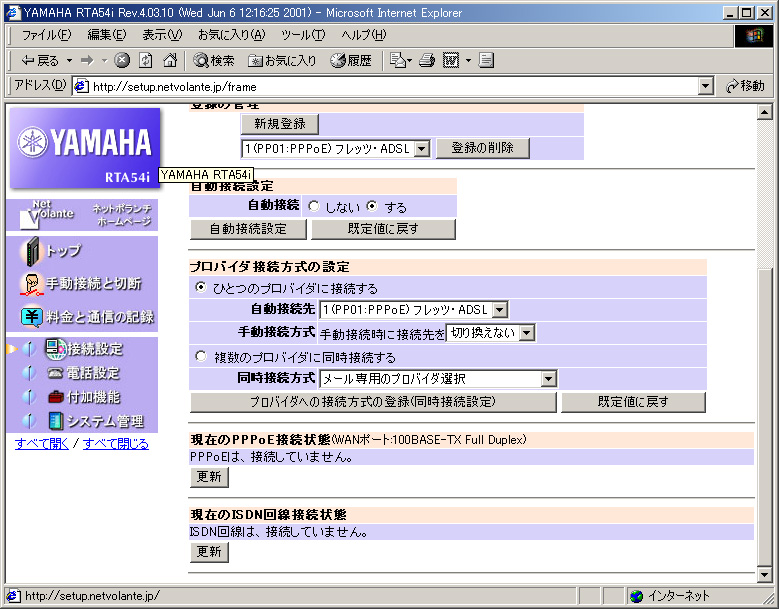Select ひとつのプロバイダに接続する radio option

pyautogui.click(x=201, y=288)
